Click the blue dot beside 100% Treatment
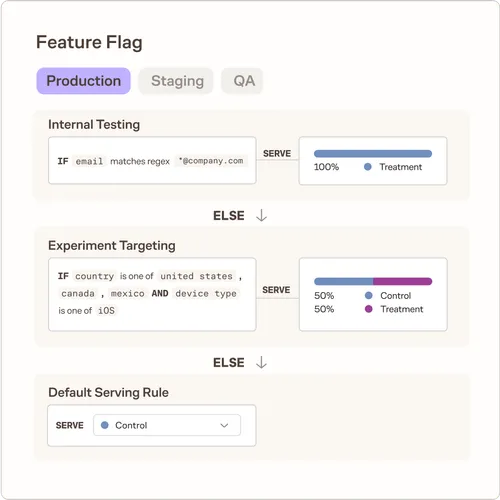The height and width of the screenshot is (500, 500). coord(368,167)
